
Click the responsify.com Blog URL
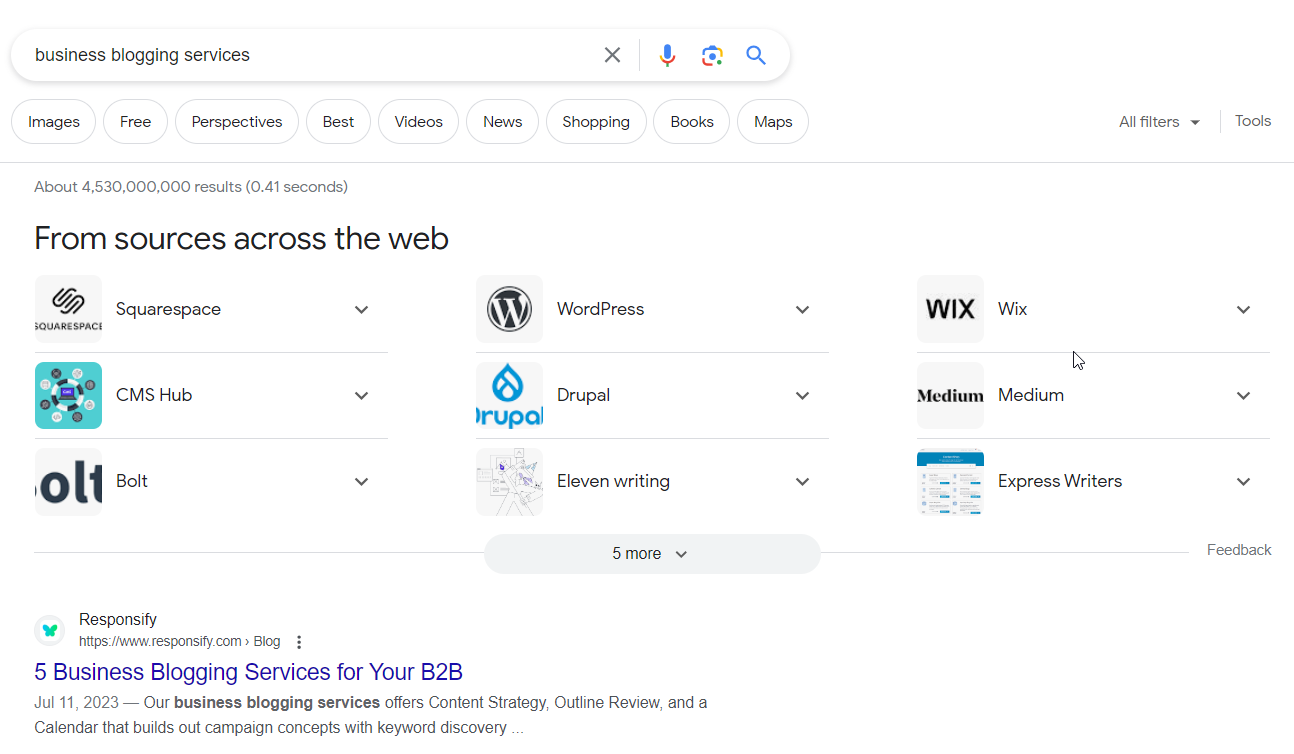point(179,642)
